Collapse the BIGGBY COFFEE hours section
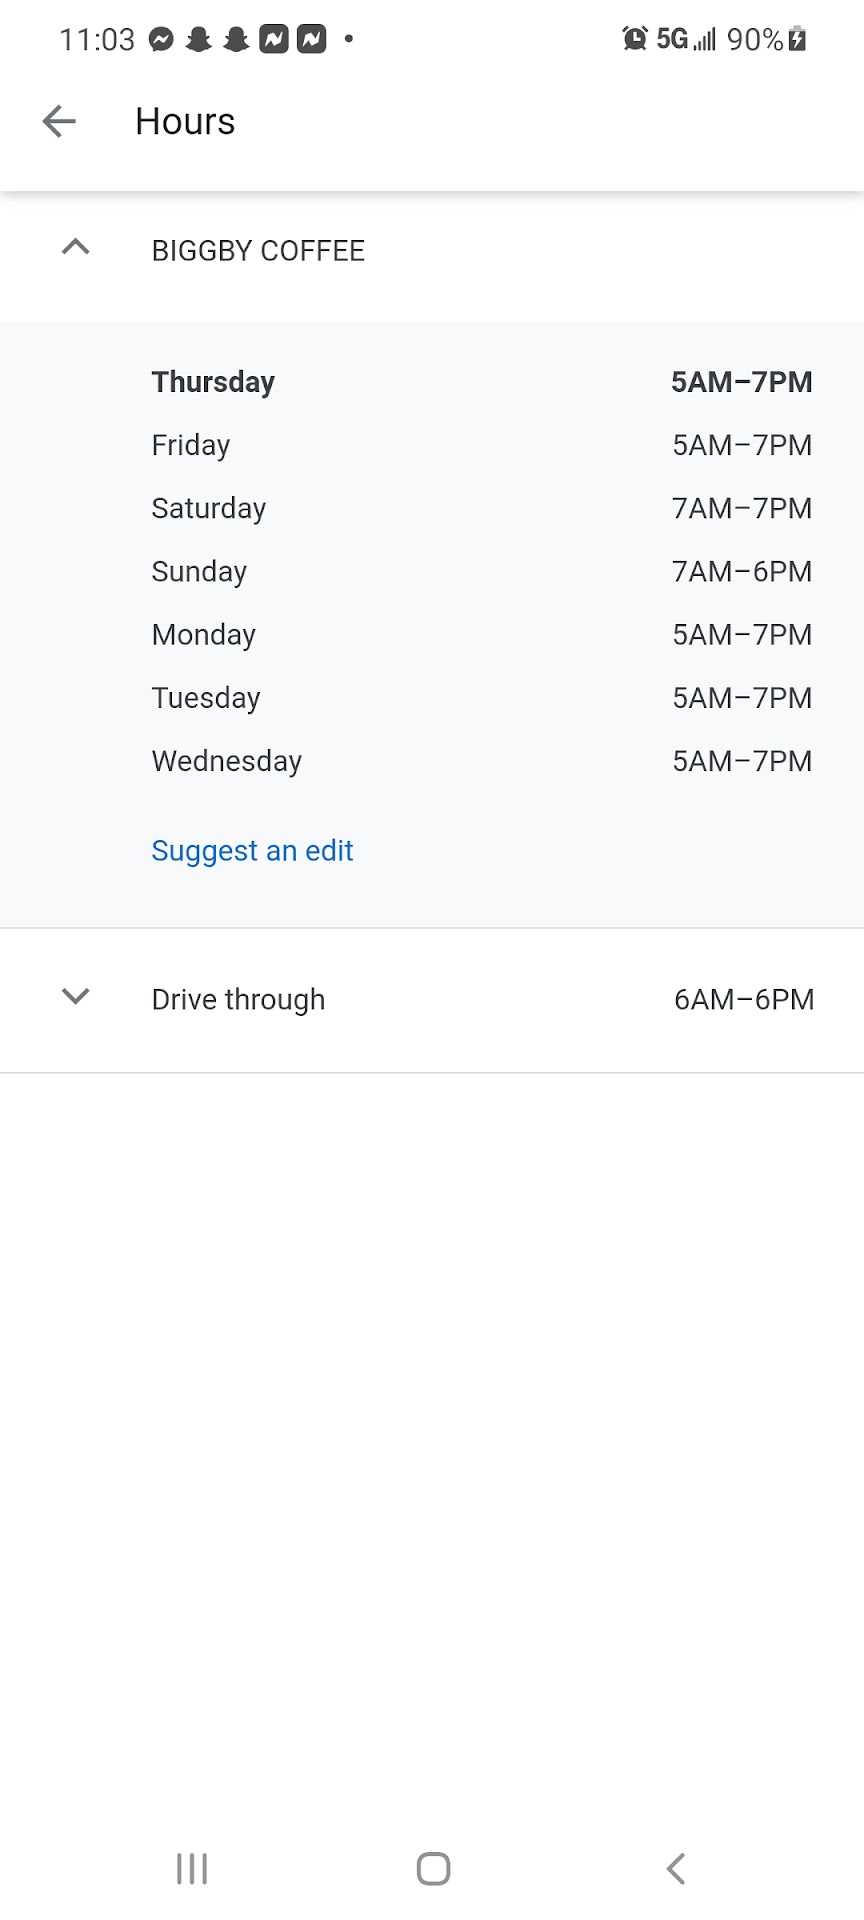The height and width of the screenshot is (1920, 864). pyautogui.click(x=76, y=248)
